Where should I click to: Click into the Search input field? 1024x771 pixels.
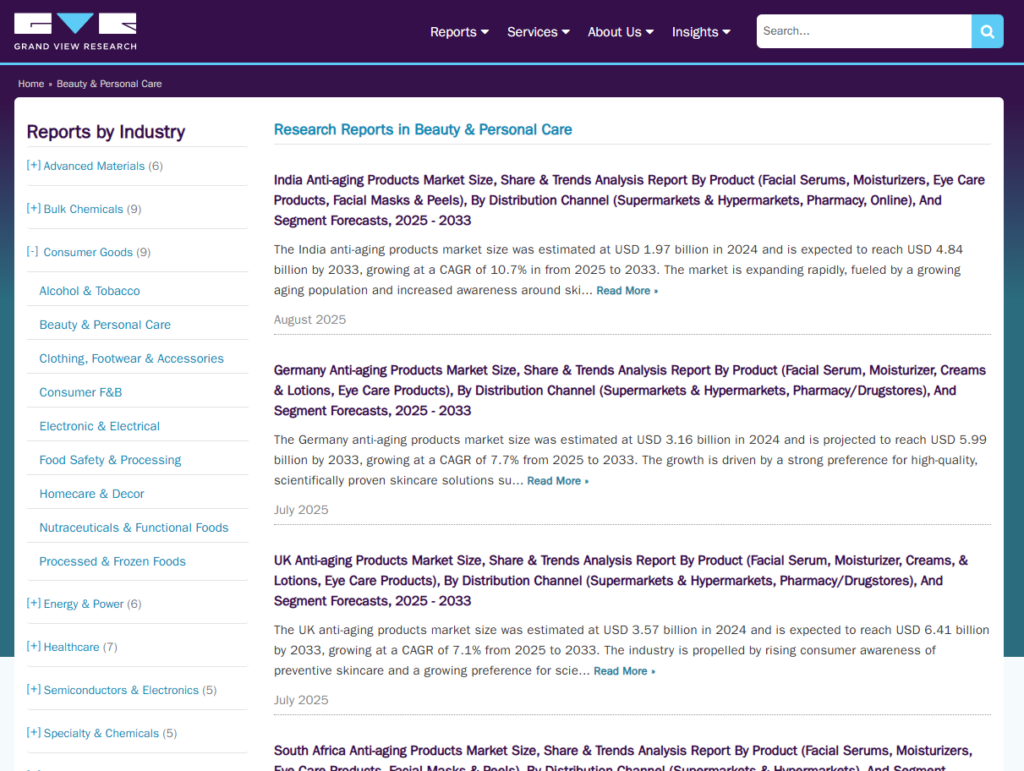tap(863, 31)
